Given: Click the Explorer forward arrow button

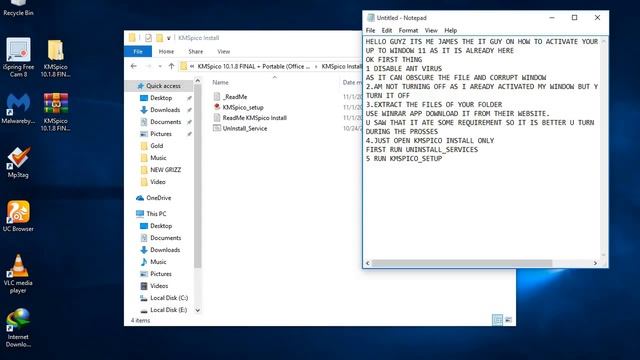Looking at the screenshot, I should [x=148, y=66].
